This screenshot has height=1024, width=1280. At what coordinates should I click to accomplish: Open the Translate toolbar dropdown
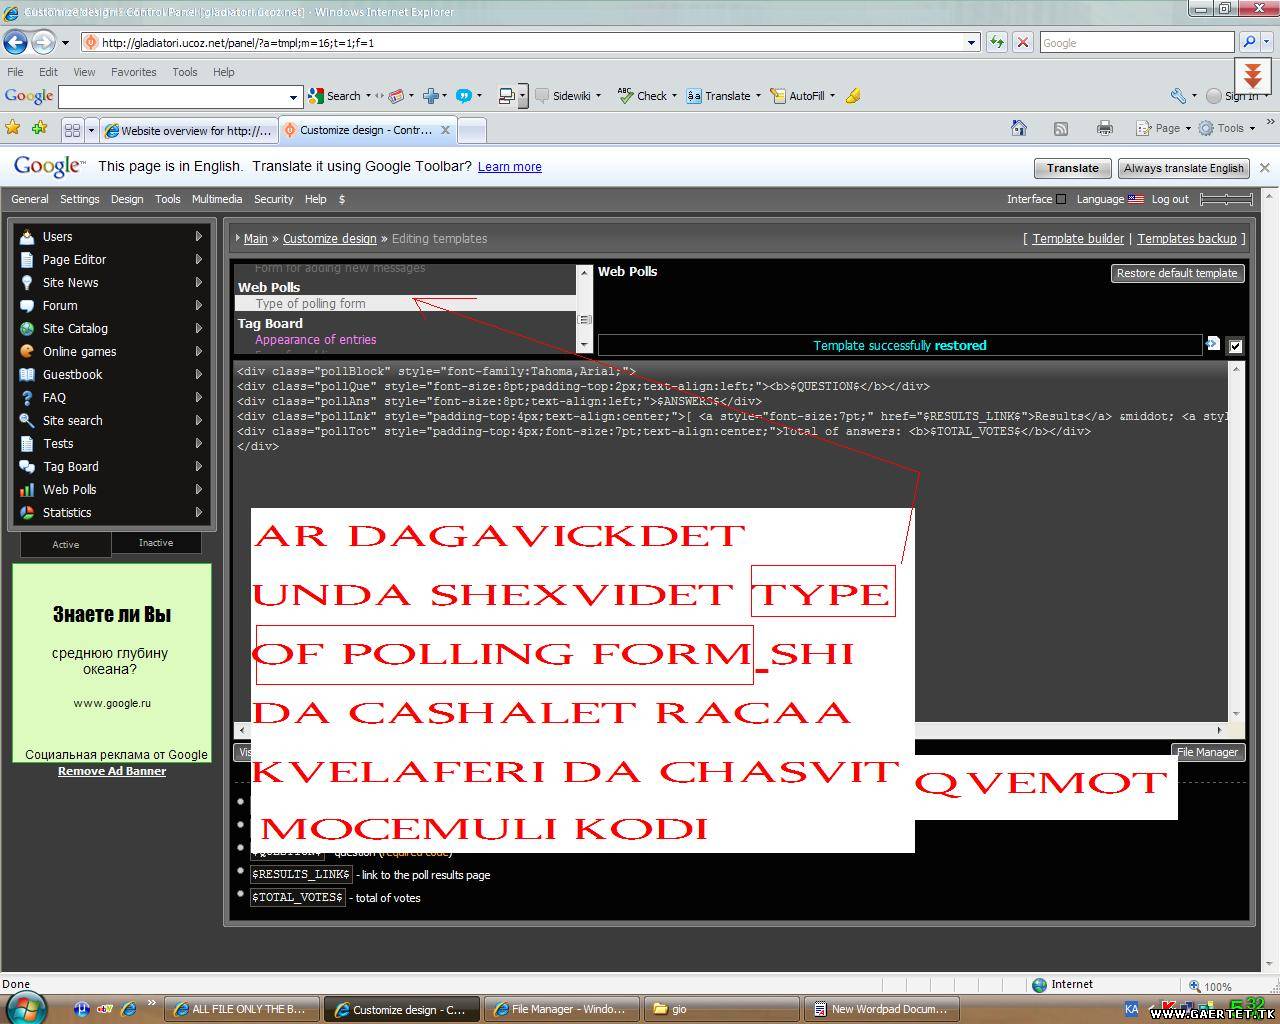pos(758,96)
